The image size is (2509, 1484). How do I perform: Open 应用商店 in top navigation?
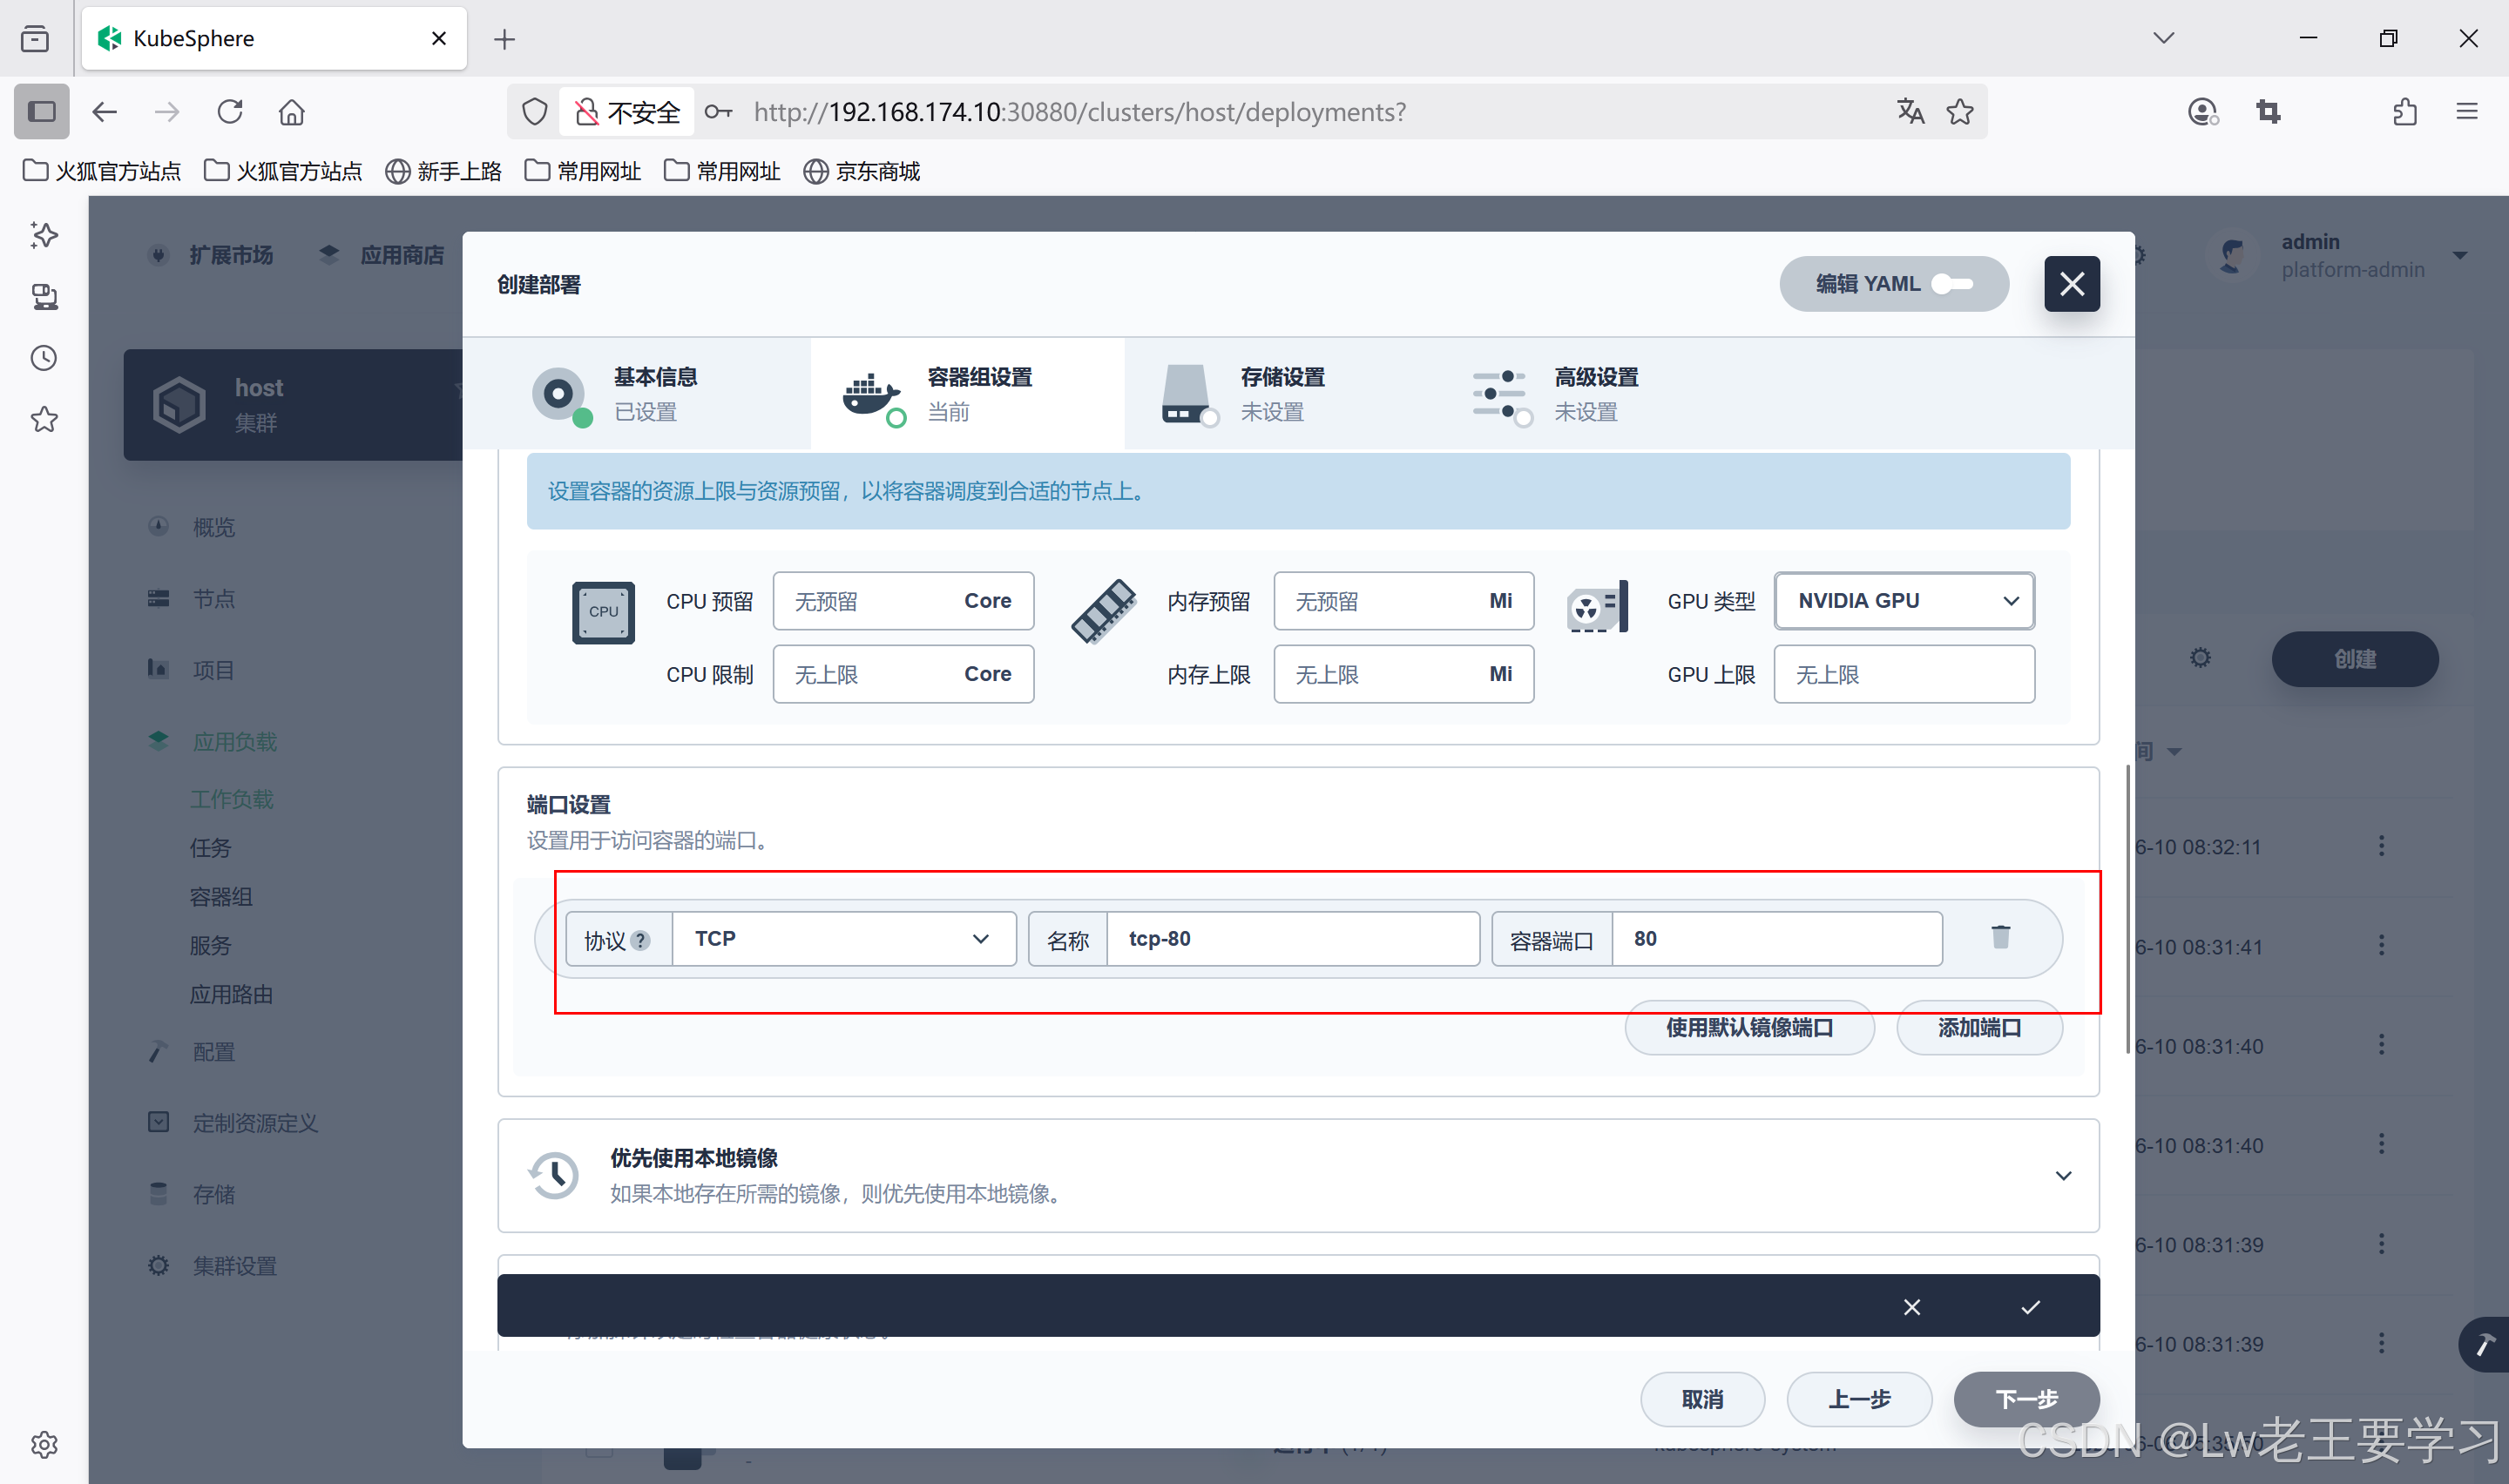pos(382,255)
